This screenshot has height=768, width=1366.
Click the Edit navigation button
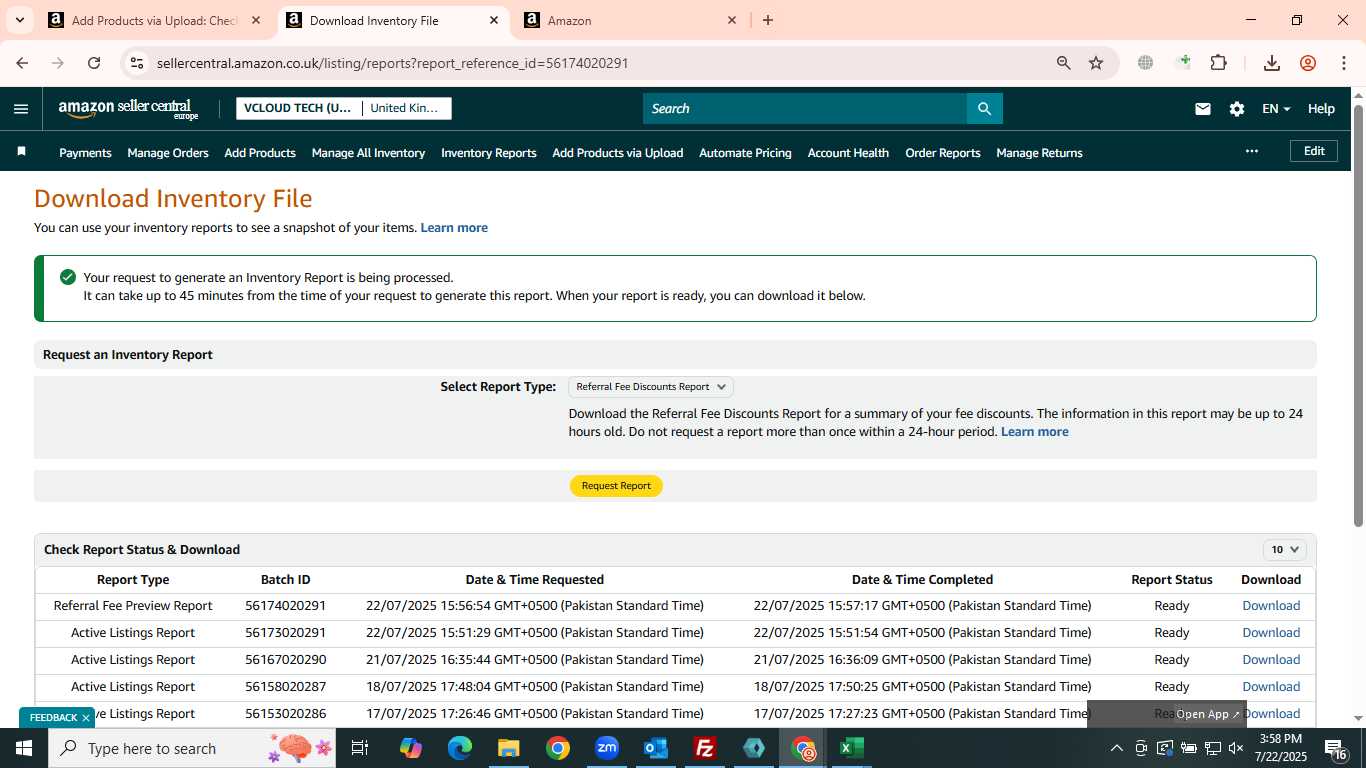1314,151
